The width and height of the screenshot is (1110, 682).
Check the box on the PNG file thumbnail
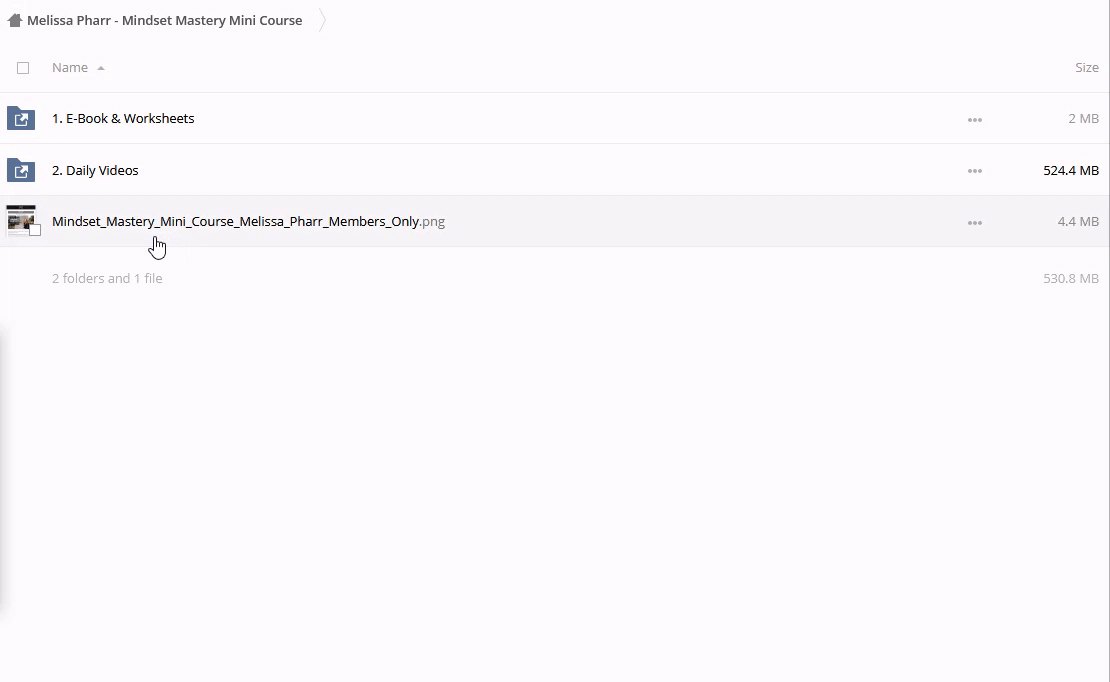tap(35, 230)
